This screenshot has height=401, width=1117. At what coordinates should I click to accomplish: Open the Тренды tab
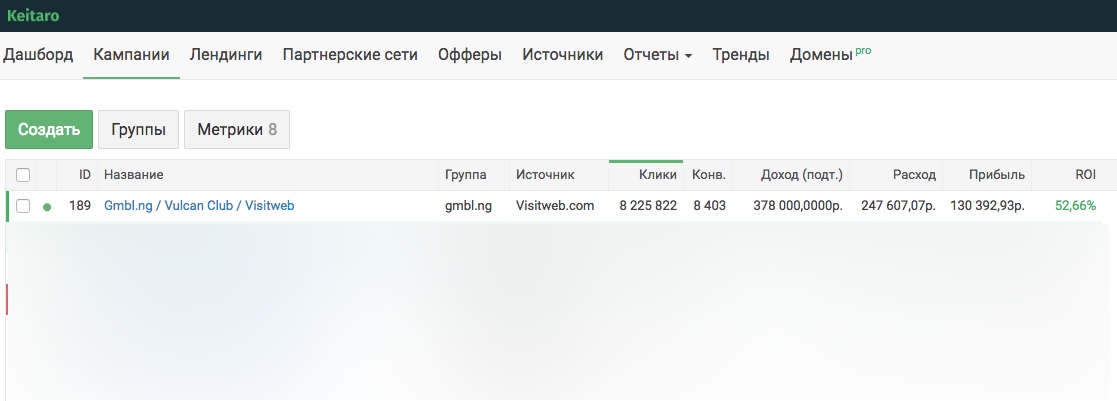tap(741, 55)
